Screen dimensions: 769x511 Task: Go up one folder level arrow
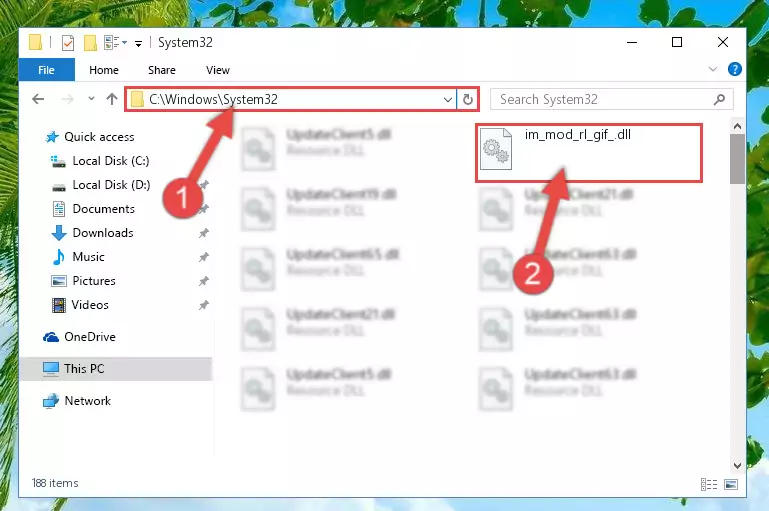click(x=112, y=99)
